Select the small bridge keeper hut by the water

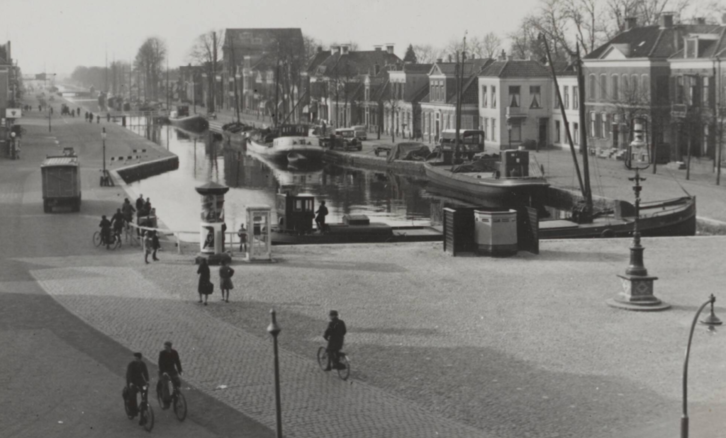coord(298,212)
